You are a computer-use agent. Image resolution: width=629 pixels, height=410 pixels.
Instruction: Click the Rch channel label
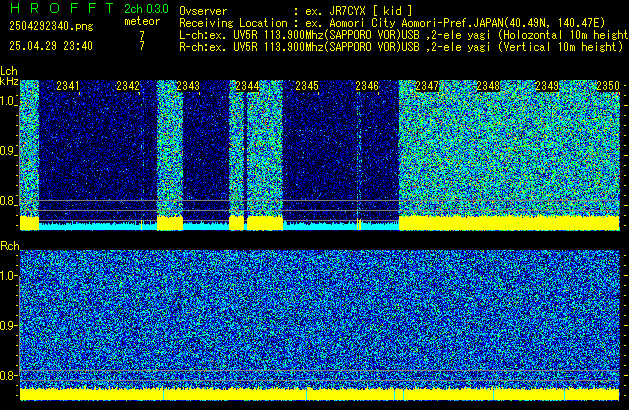10,246
